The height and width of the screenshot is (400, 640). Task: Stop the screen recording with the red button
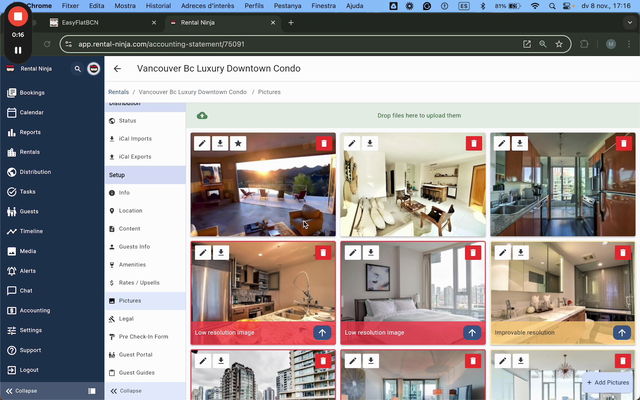(18, 16)
